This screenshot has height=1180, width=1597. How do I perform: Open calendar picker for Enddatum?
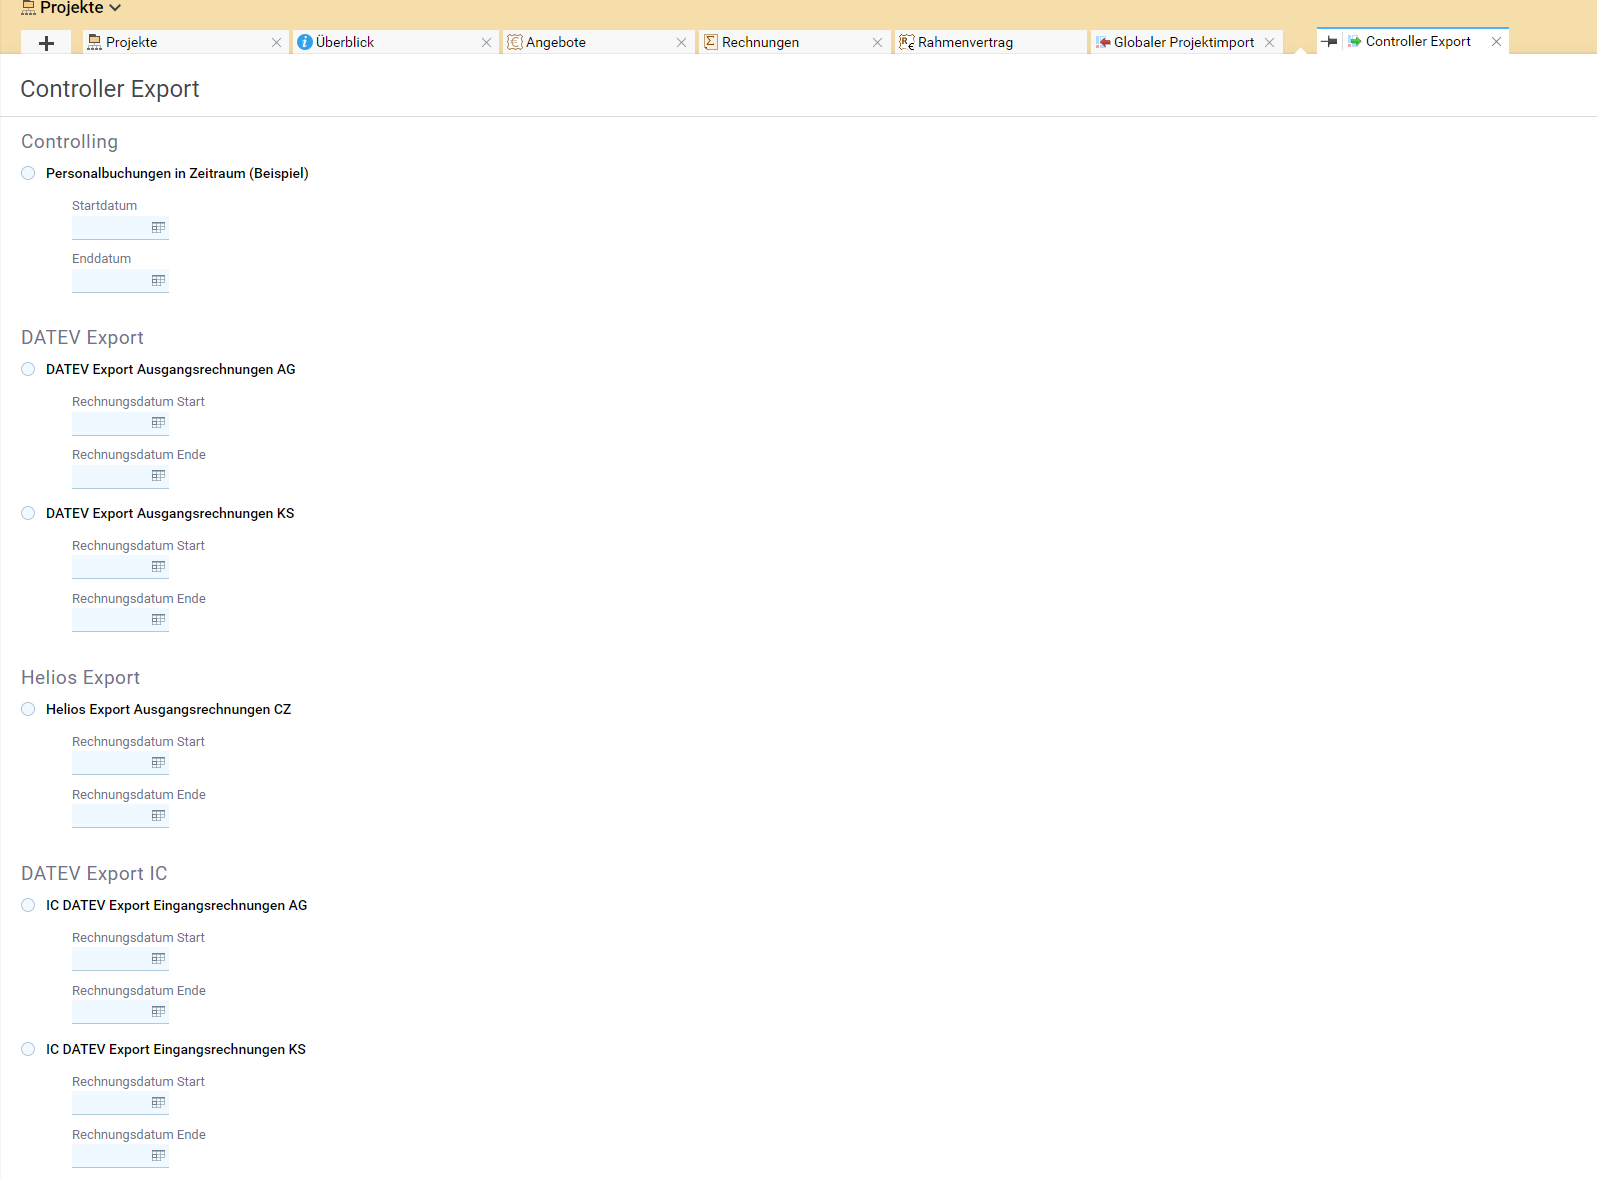pos(158,281)
